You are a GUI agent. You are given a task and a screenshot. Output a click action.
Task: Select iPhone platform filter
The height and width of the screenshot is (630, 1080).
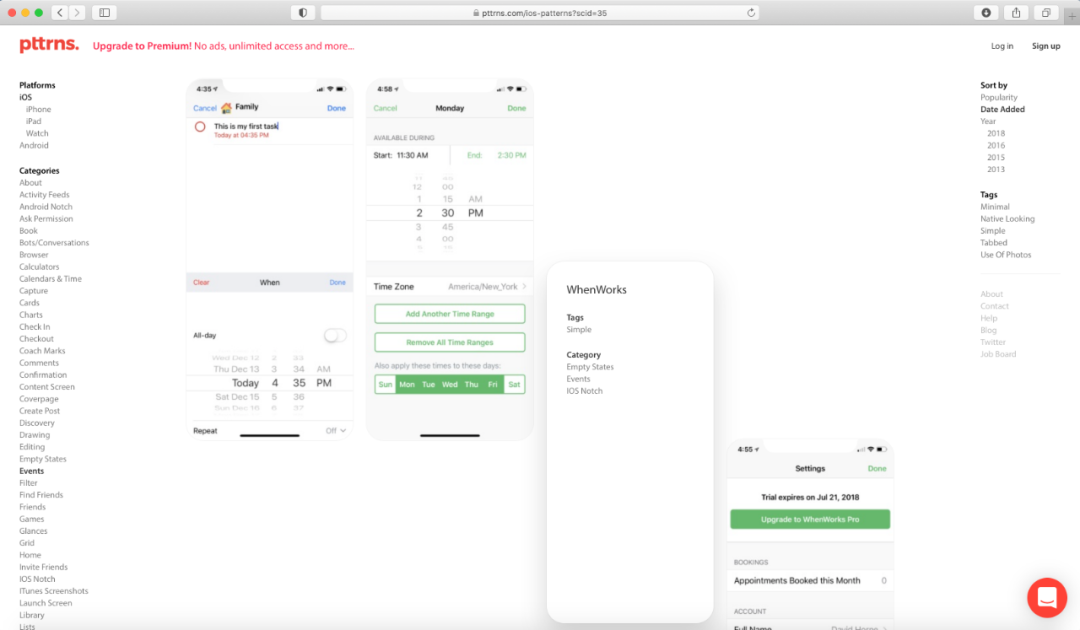[x=39, y=109]
